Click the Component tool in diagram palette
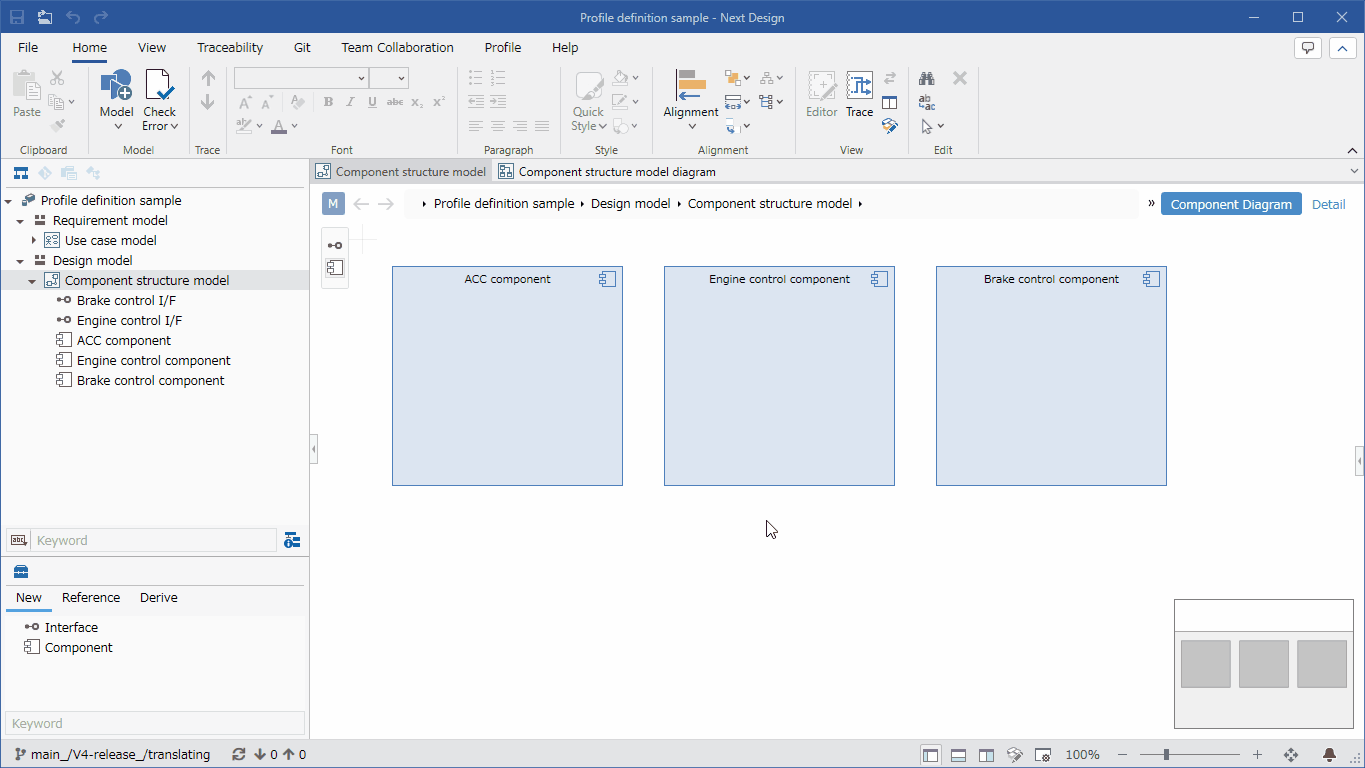This screenshot has height=768, width=1365. click(335, 267)
